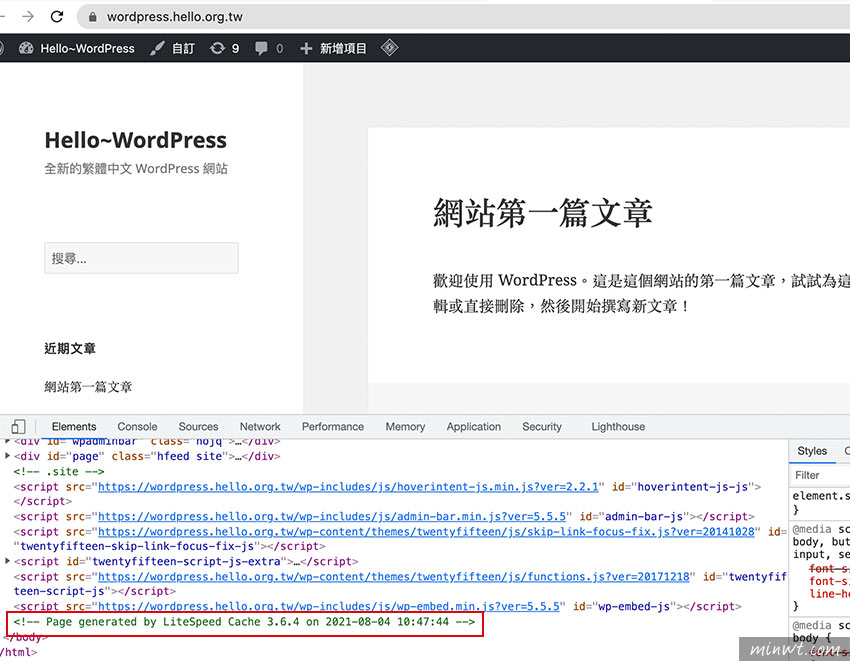Open the Lighthouse tab
The height and width of the screenshot is (661, 850).
pyautogui.click(x=618, y=427)
